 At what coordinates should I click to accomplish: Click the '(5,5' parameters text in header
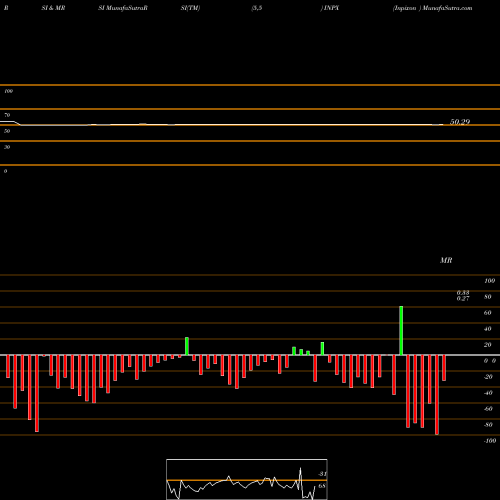(x=257, y=8)
